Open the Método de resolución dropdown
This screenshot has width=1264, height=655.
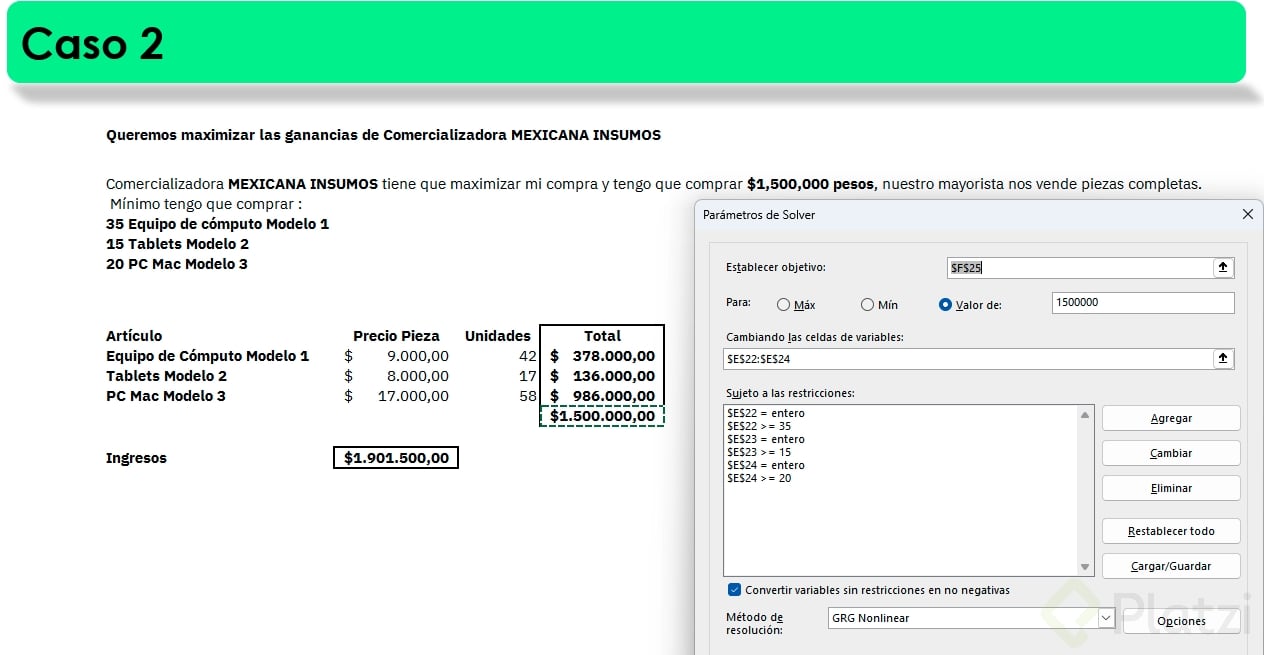1106,618
